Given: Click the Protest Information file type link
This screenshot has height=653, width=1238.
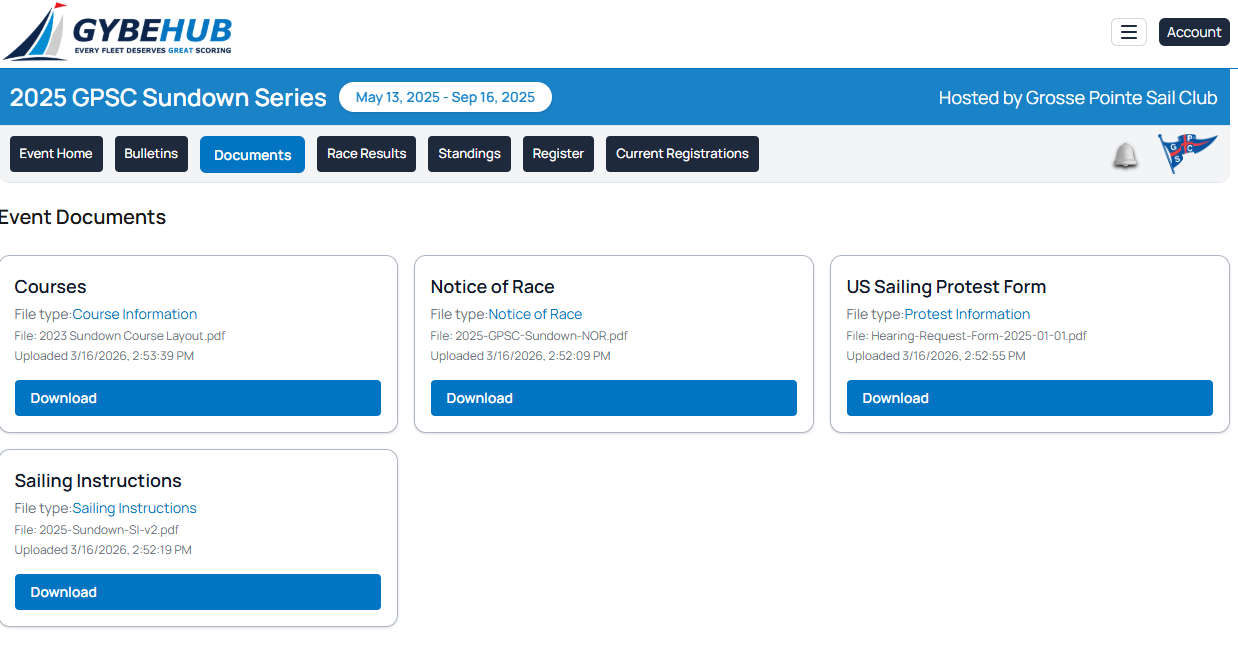Looking at the screenshot, I should tap(967, 314).
